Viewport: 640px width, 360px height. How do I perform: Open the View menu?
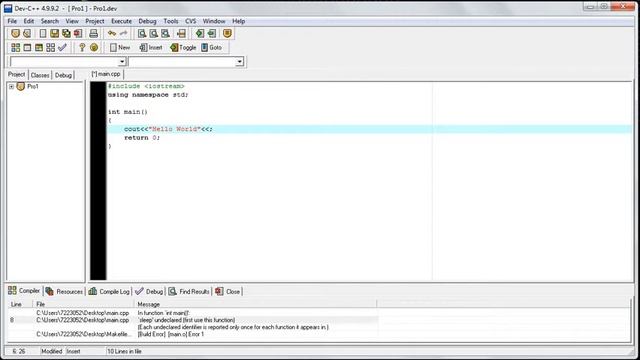[72, 21]
